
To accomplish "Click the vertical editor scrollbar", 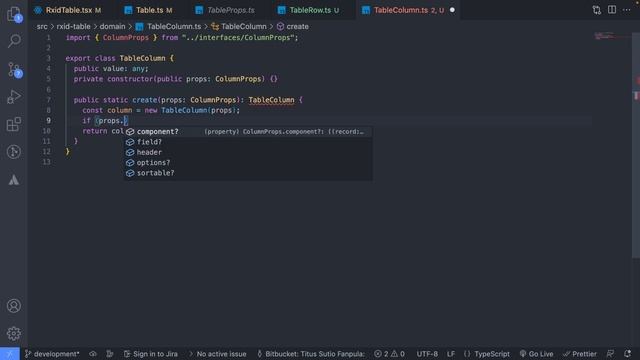I will [x=636, y=145].
